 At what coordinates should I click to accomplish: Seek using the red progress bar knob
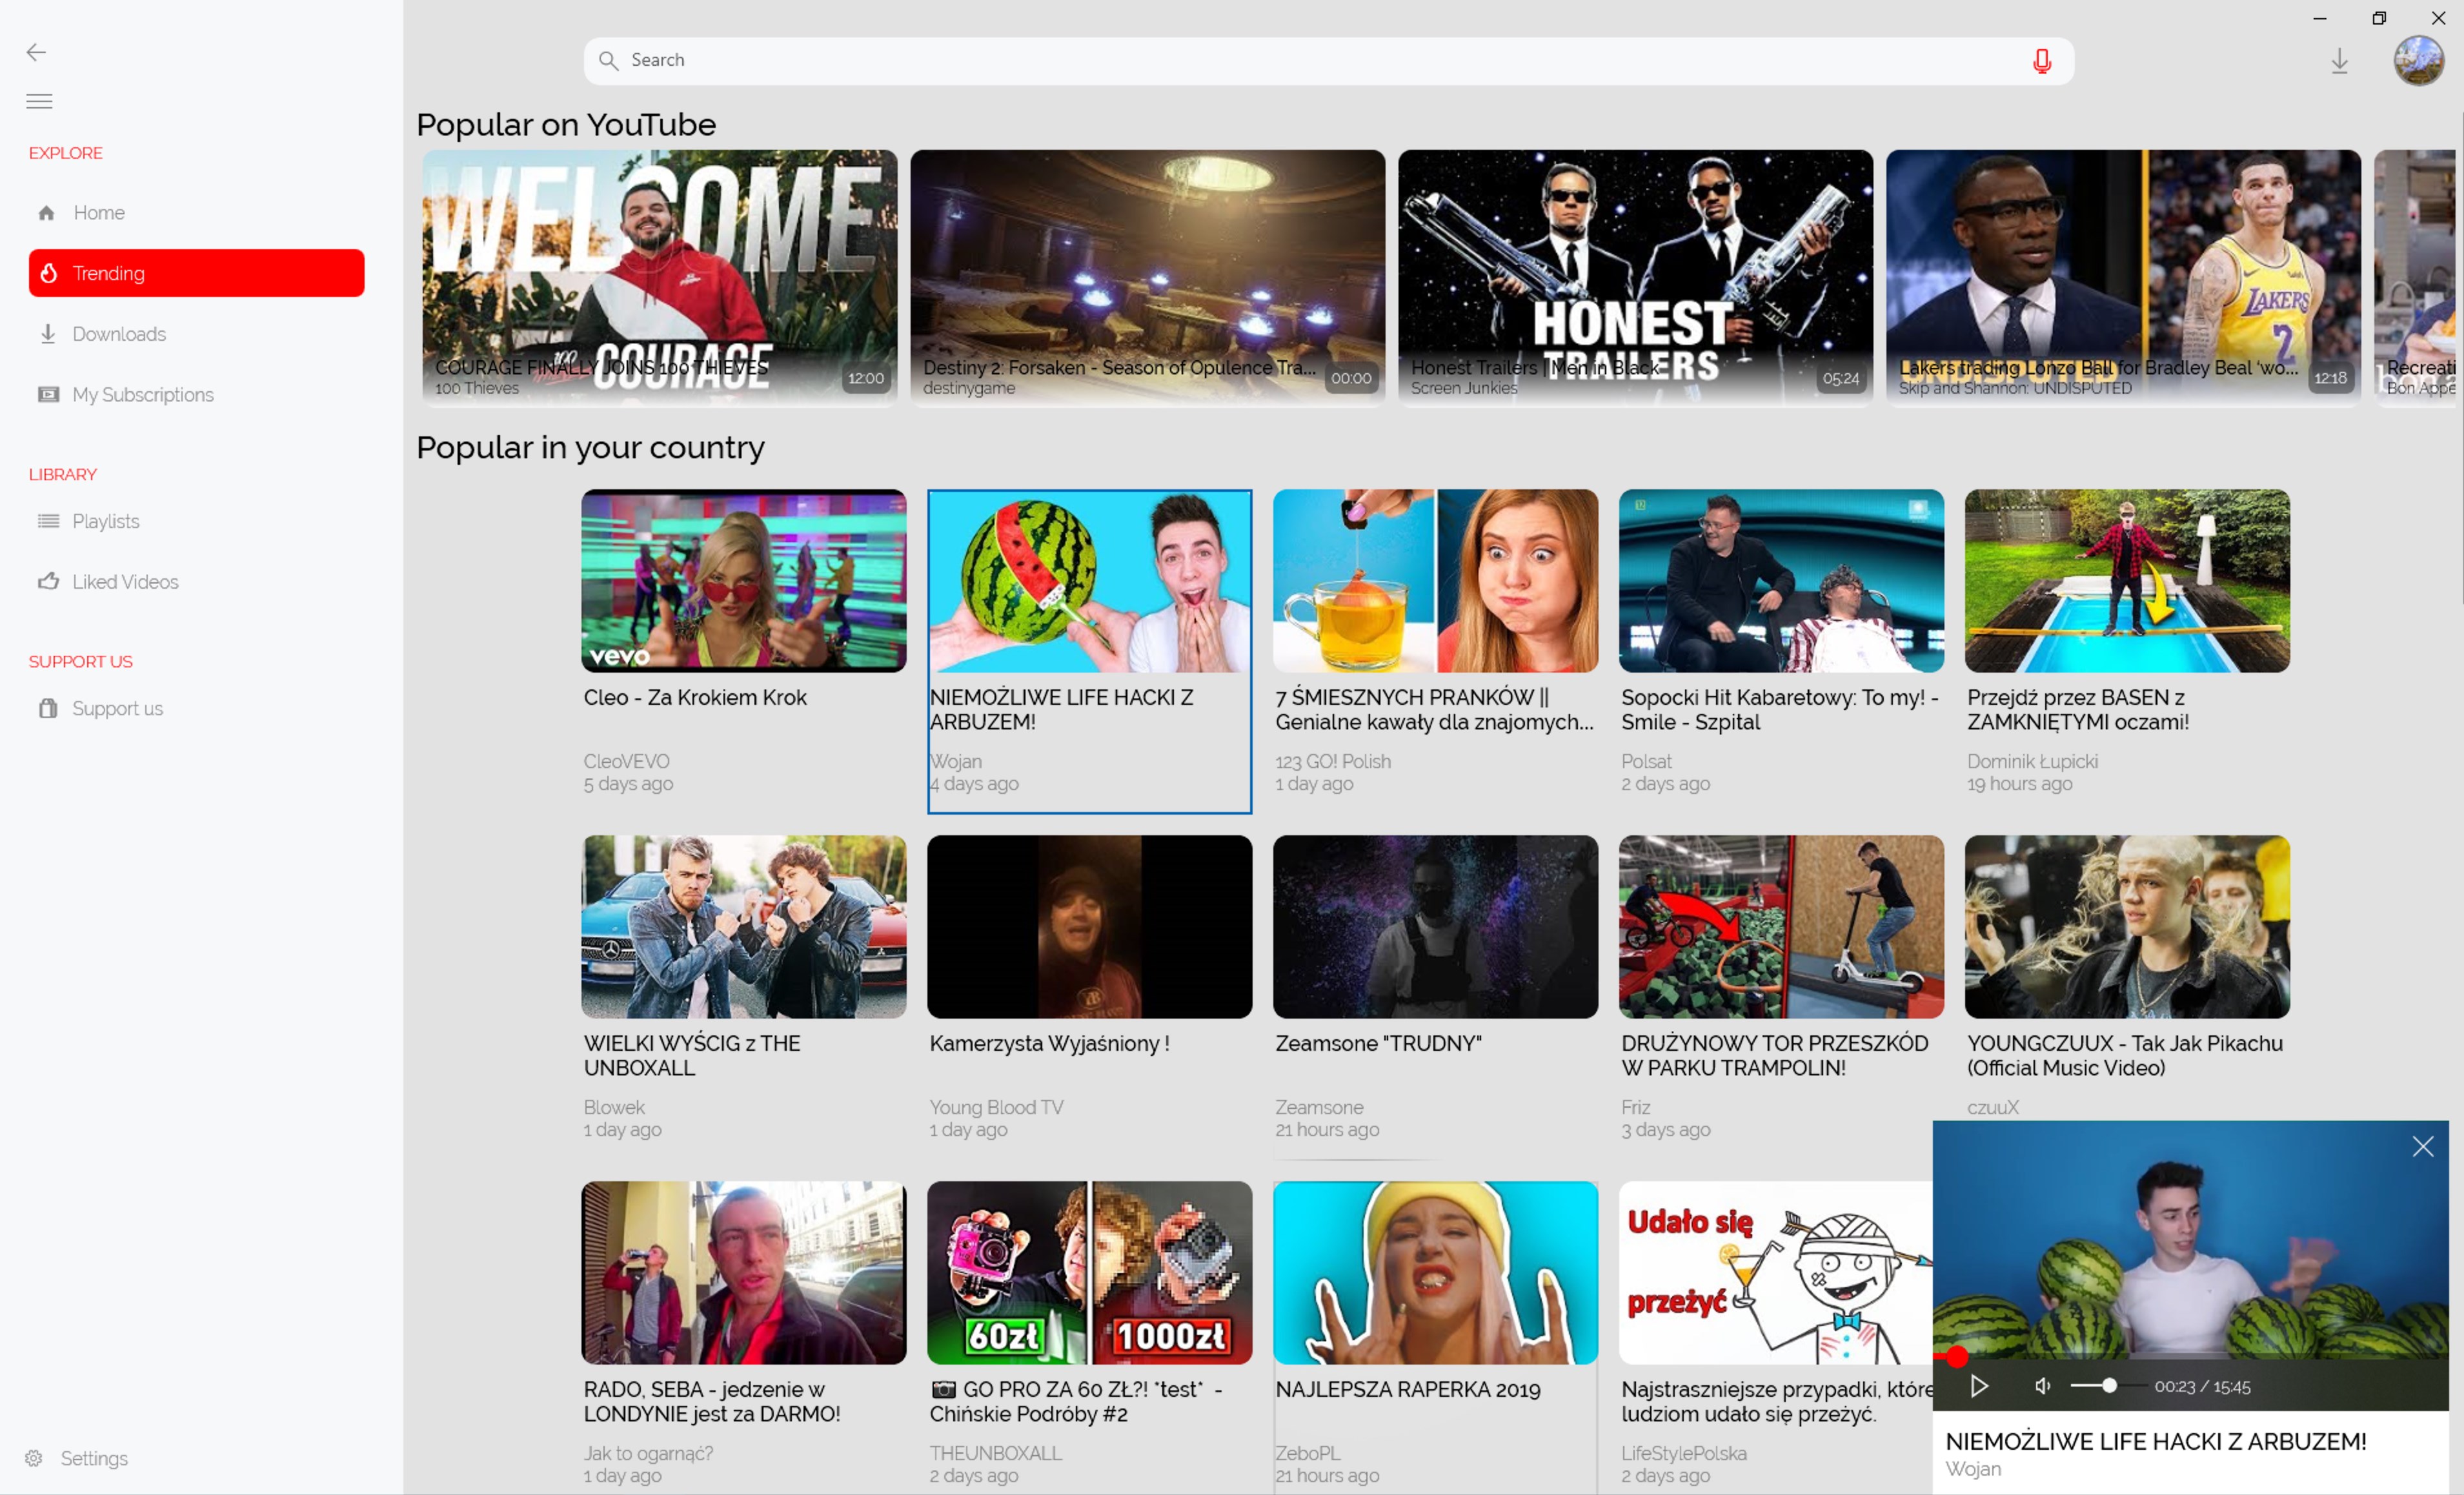click(x=1957, y=1357)
